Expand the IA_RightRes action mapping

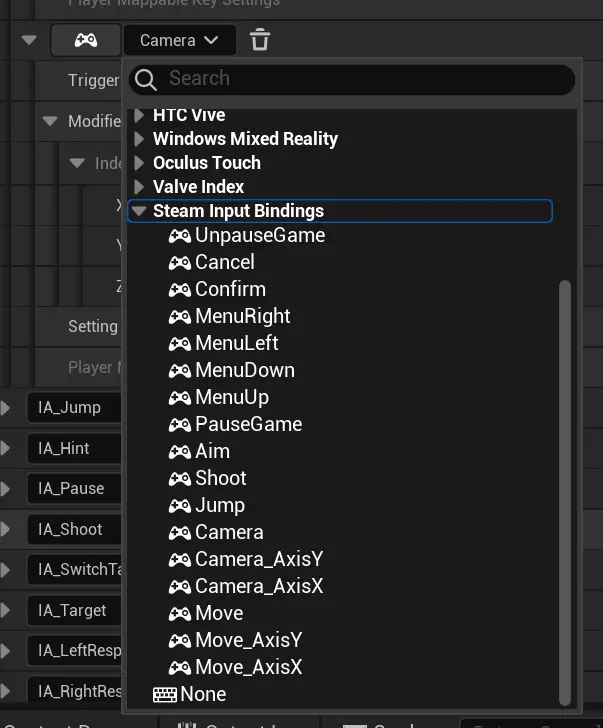(x=5, y=691)
